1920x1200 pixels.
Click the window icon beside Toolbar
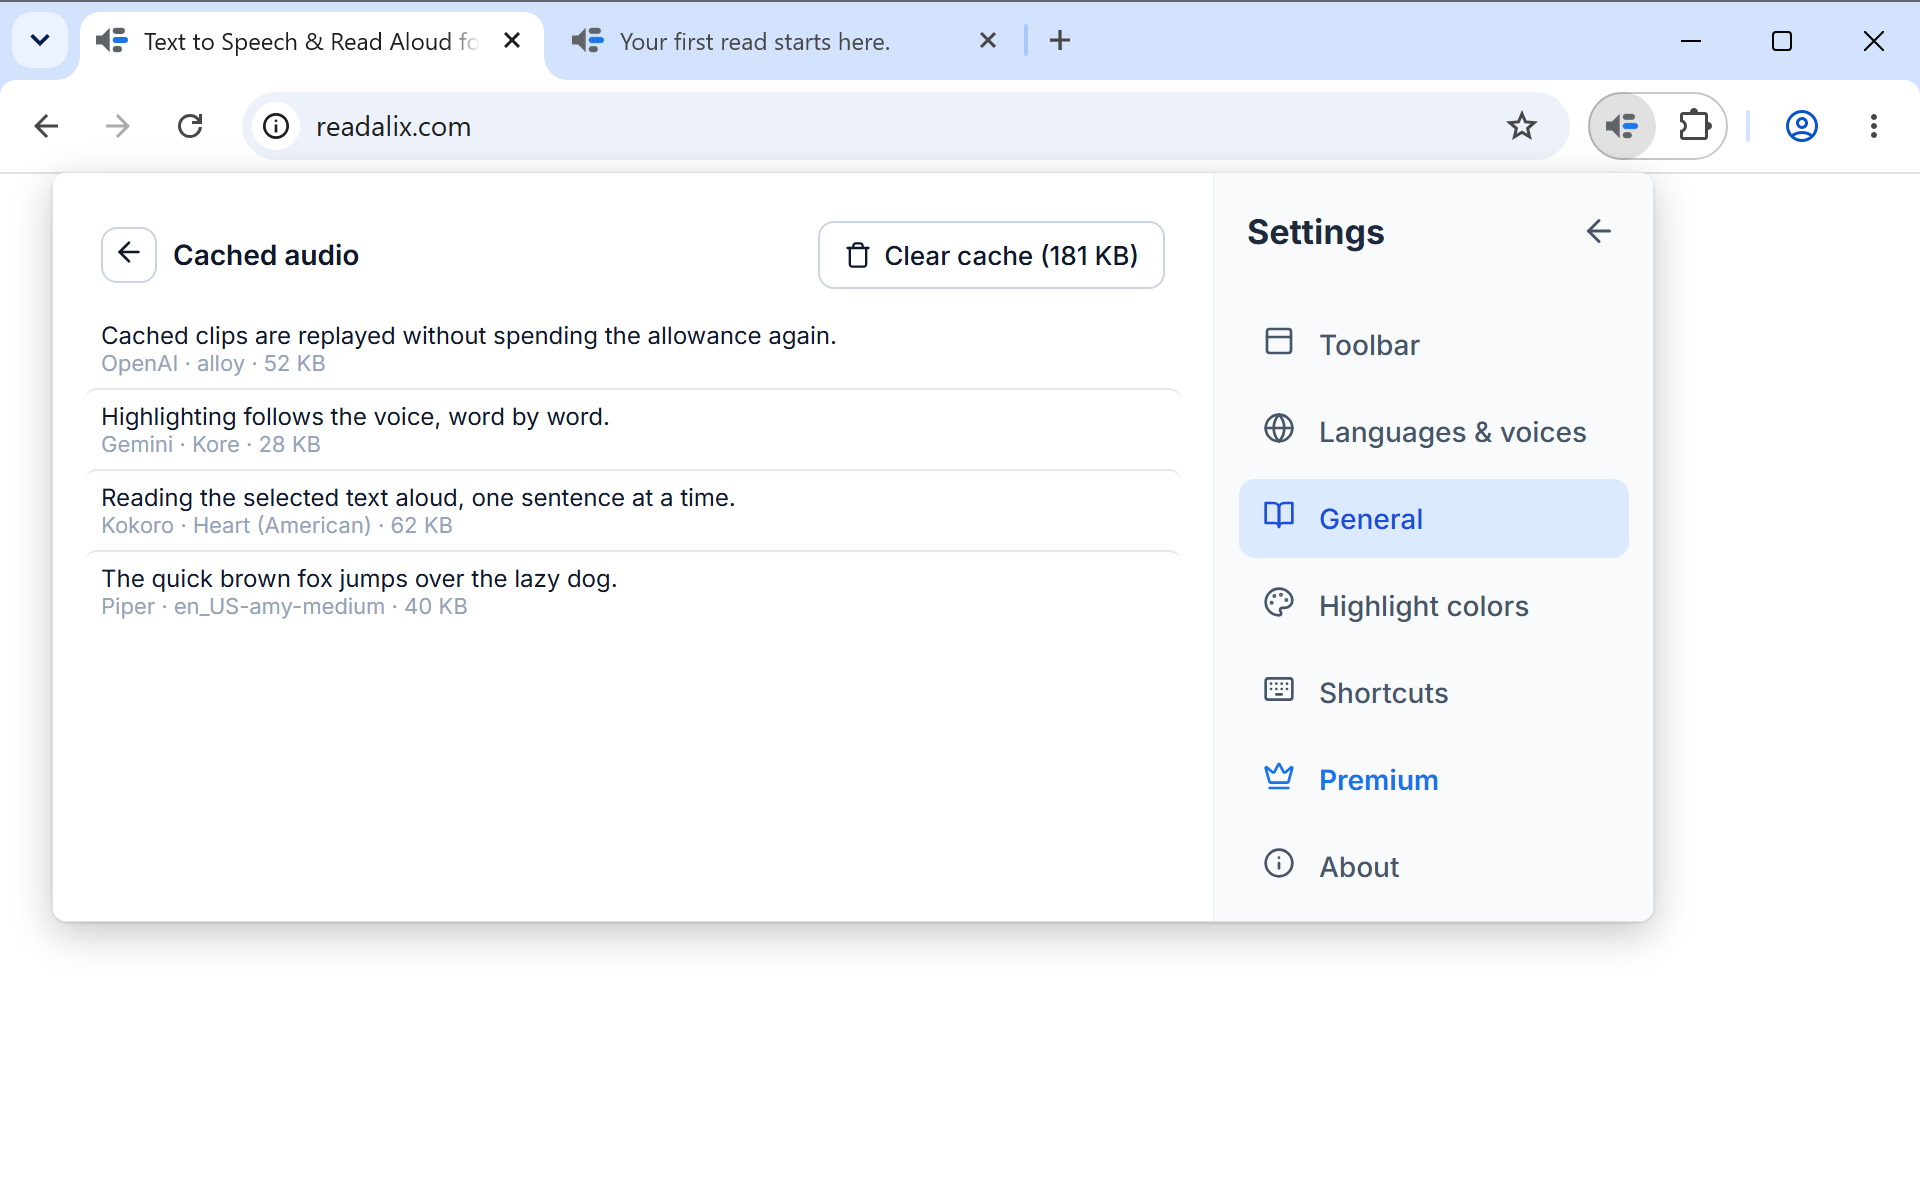pyautogui.click(x=1279, y=342)
